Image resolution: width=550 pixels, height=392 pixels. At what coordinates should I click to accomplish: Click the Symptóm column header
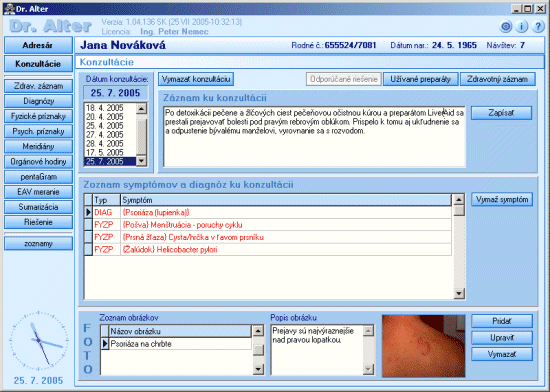[286, 200]
